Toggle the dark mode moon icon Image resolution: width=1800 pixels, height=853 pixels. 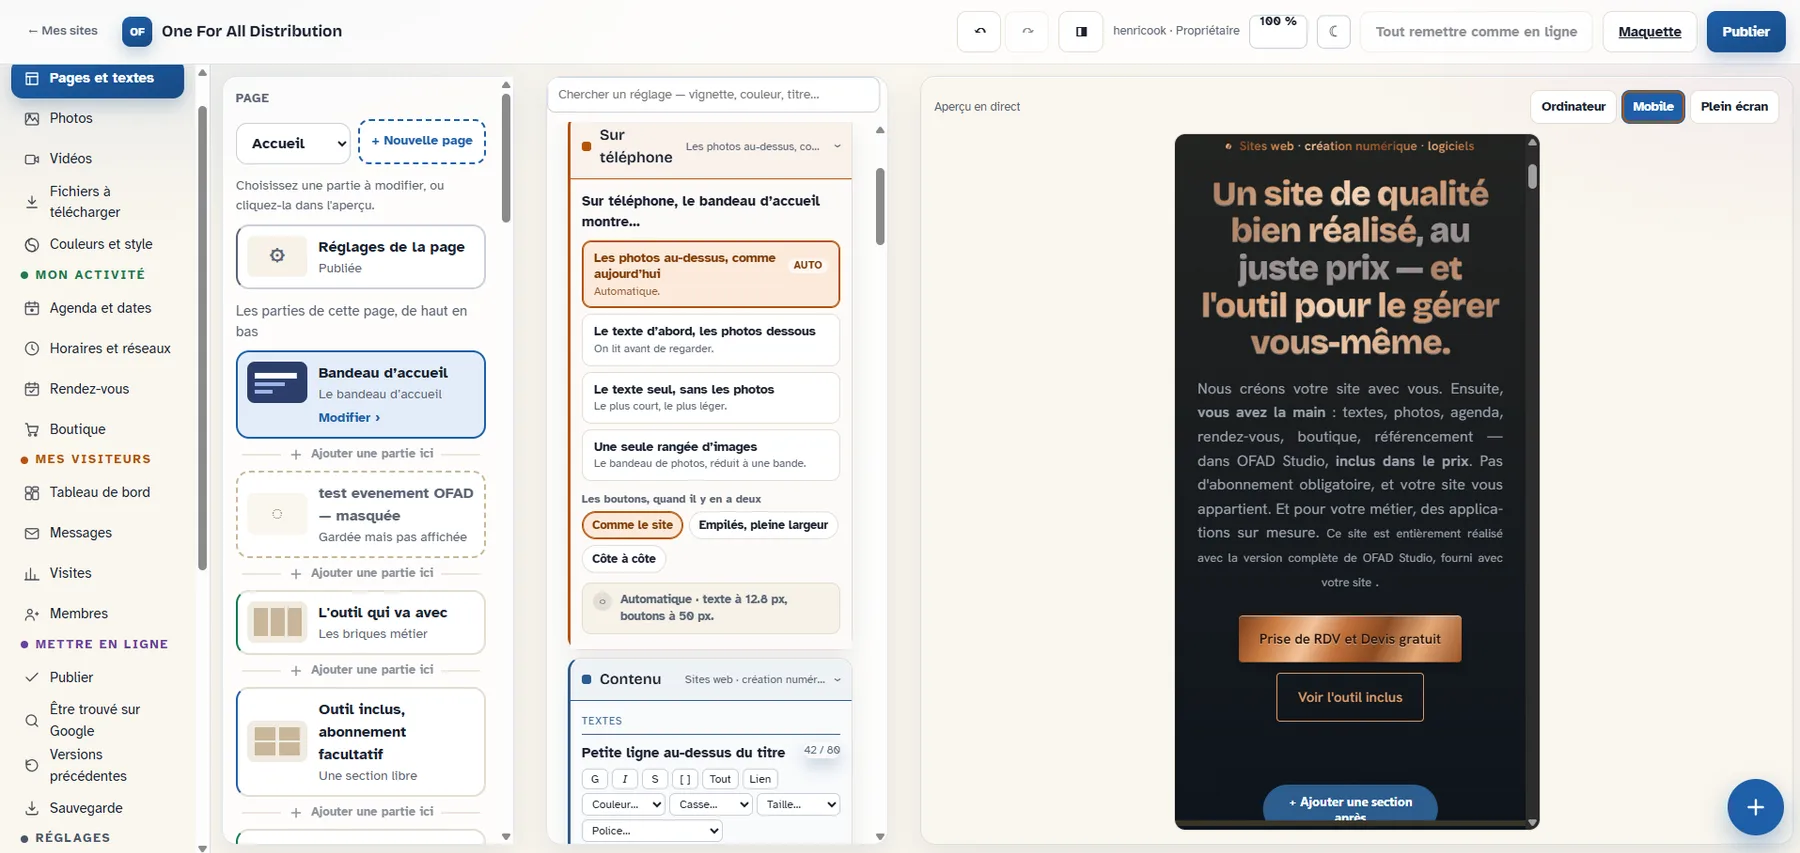1334,31
